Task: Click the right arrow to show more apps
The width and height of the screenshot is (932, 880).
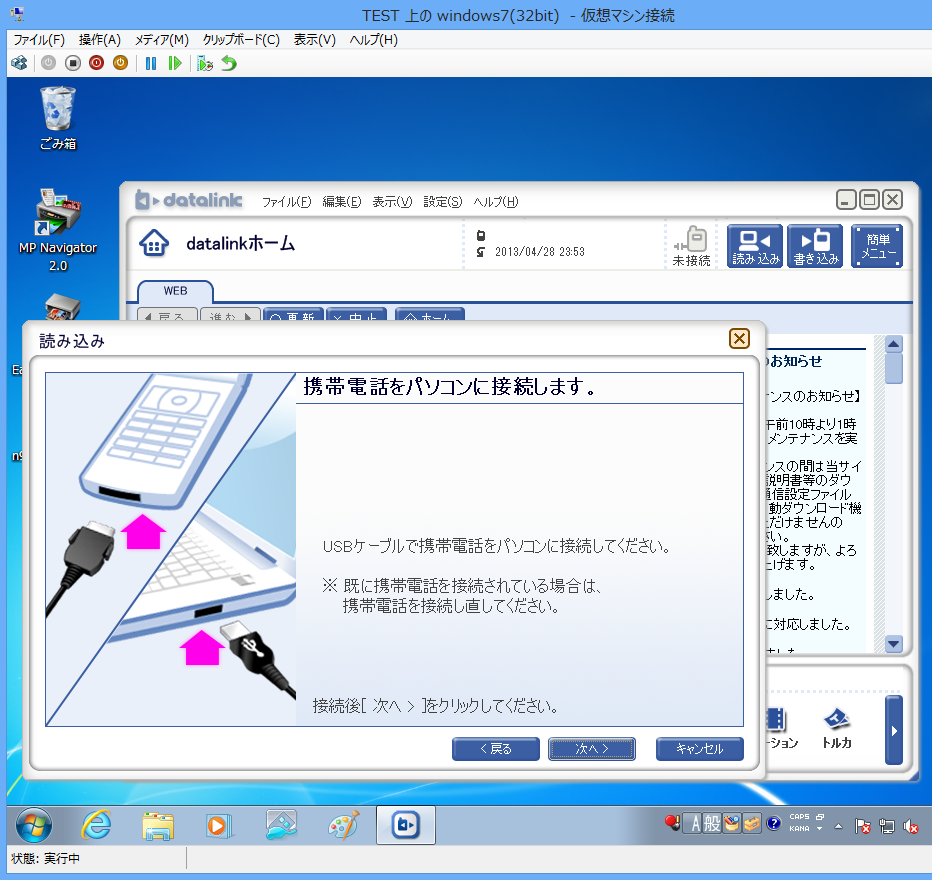Action: coord(893,730)
